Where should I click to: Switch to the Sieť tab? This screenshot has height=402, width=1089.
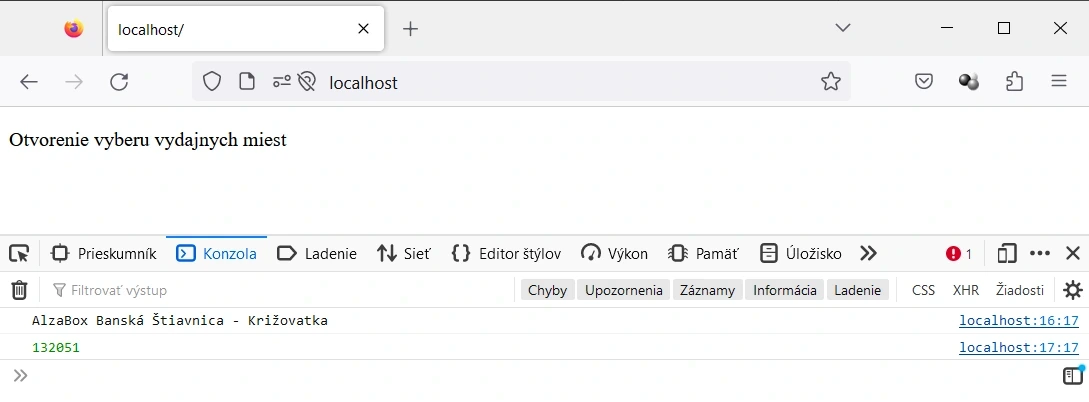point(404,253)
